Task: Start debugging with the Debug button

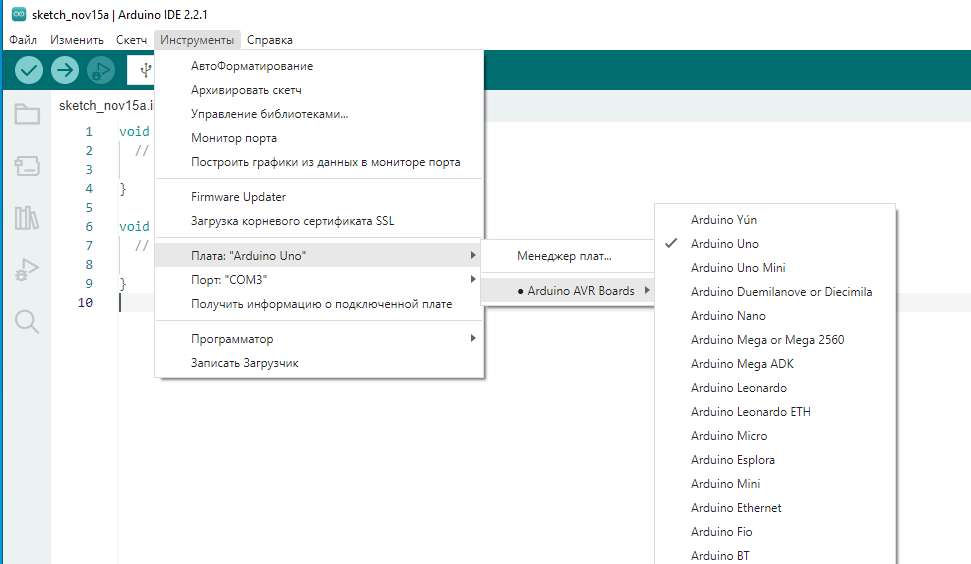Action: point(100,70)
